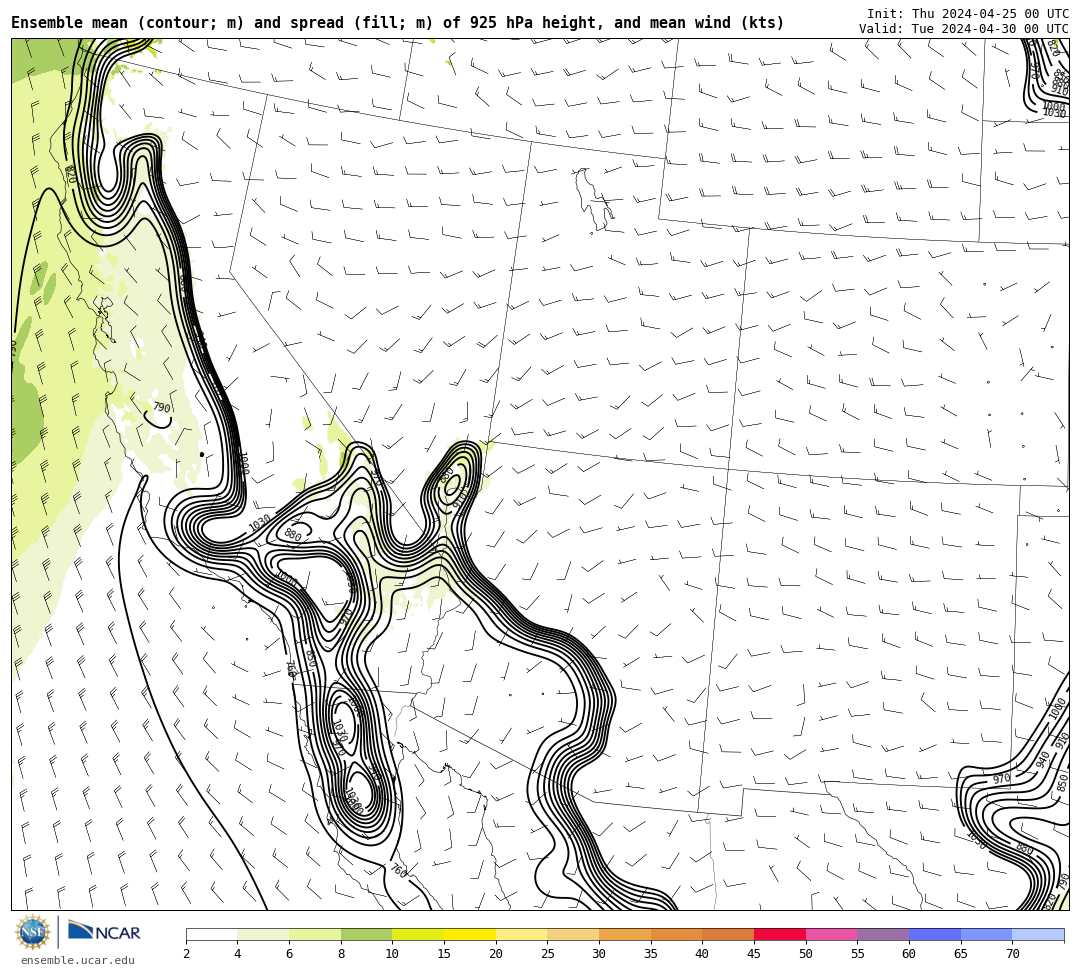Click the colorbar tick label 50
This screenshot has height=973, width=1080.
click(x=806, y=954)
